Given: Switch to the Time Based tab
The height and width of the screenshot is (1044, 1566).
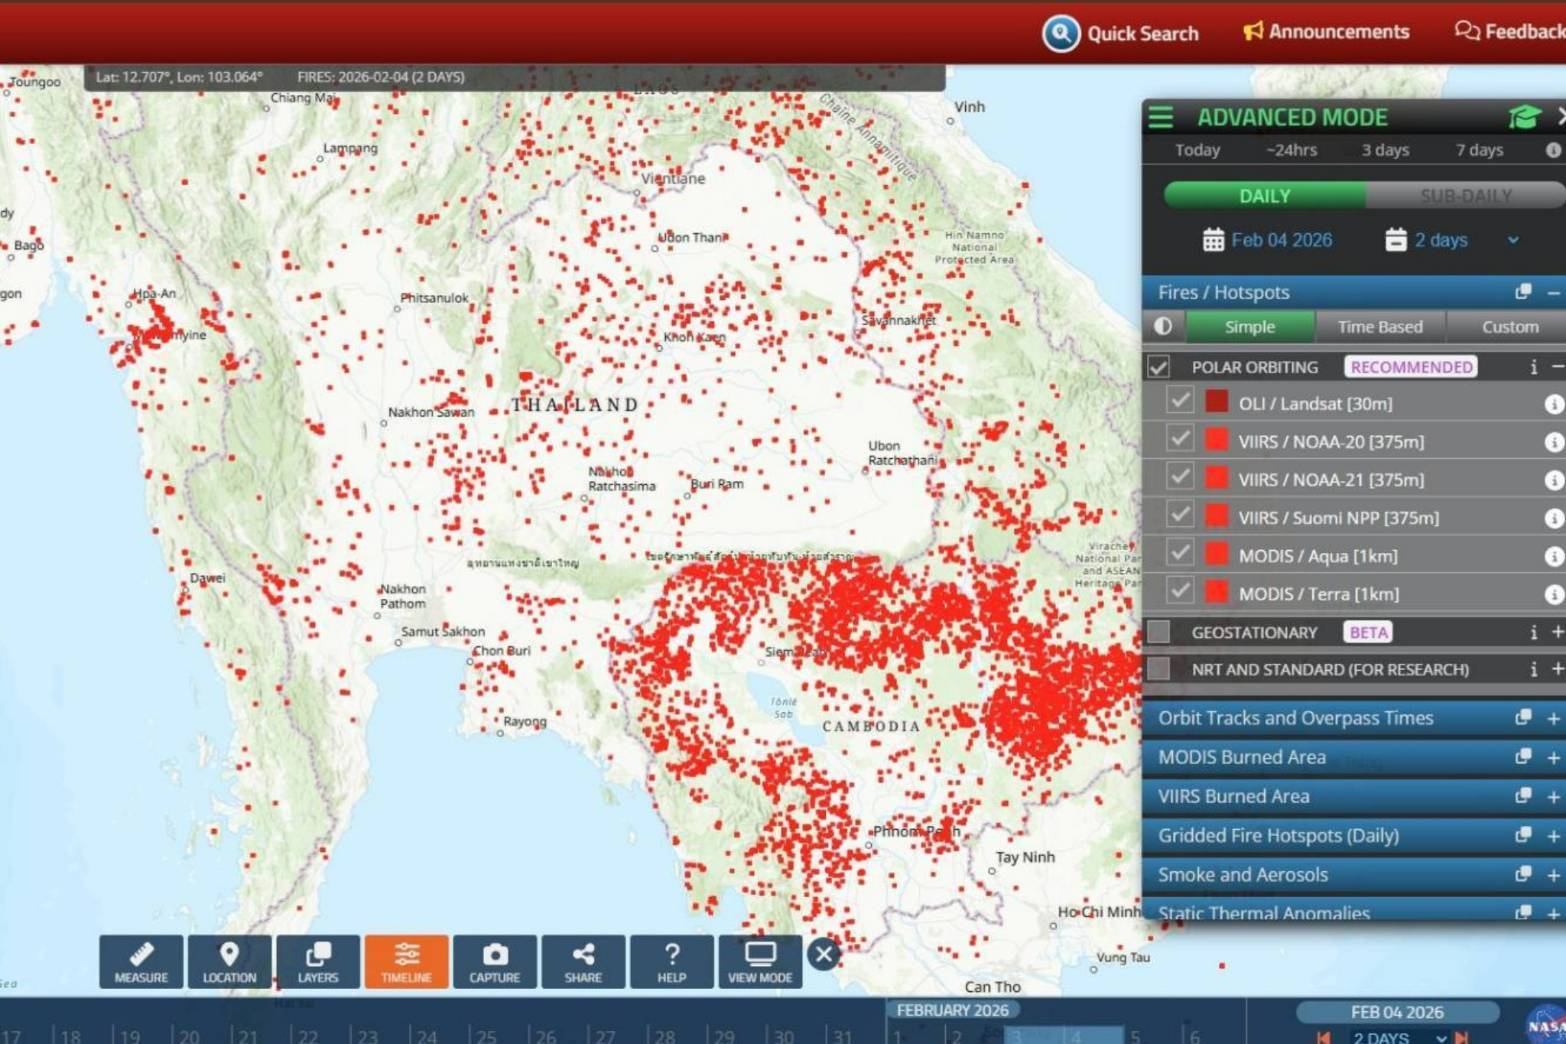Looking at the screenshot, I should point(1379,327).
